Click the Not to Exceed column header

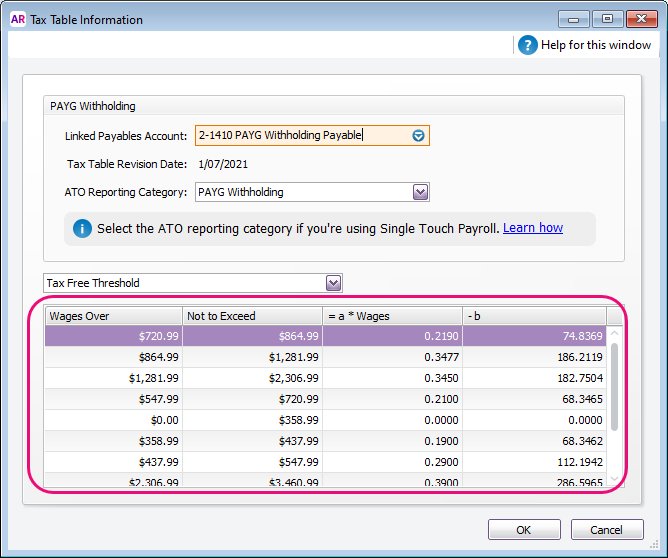252,316
